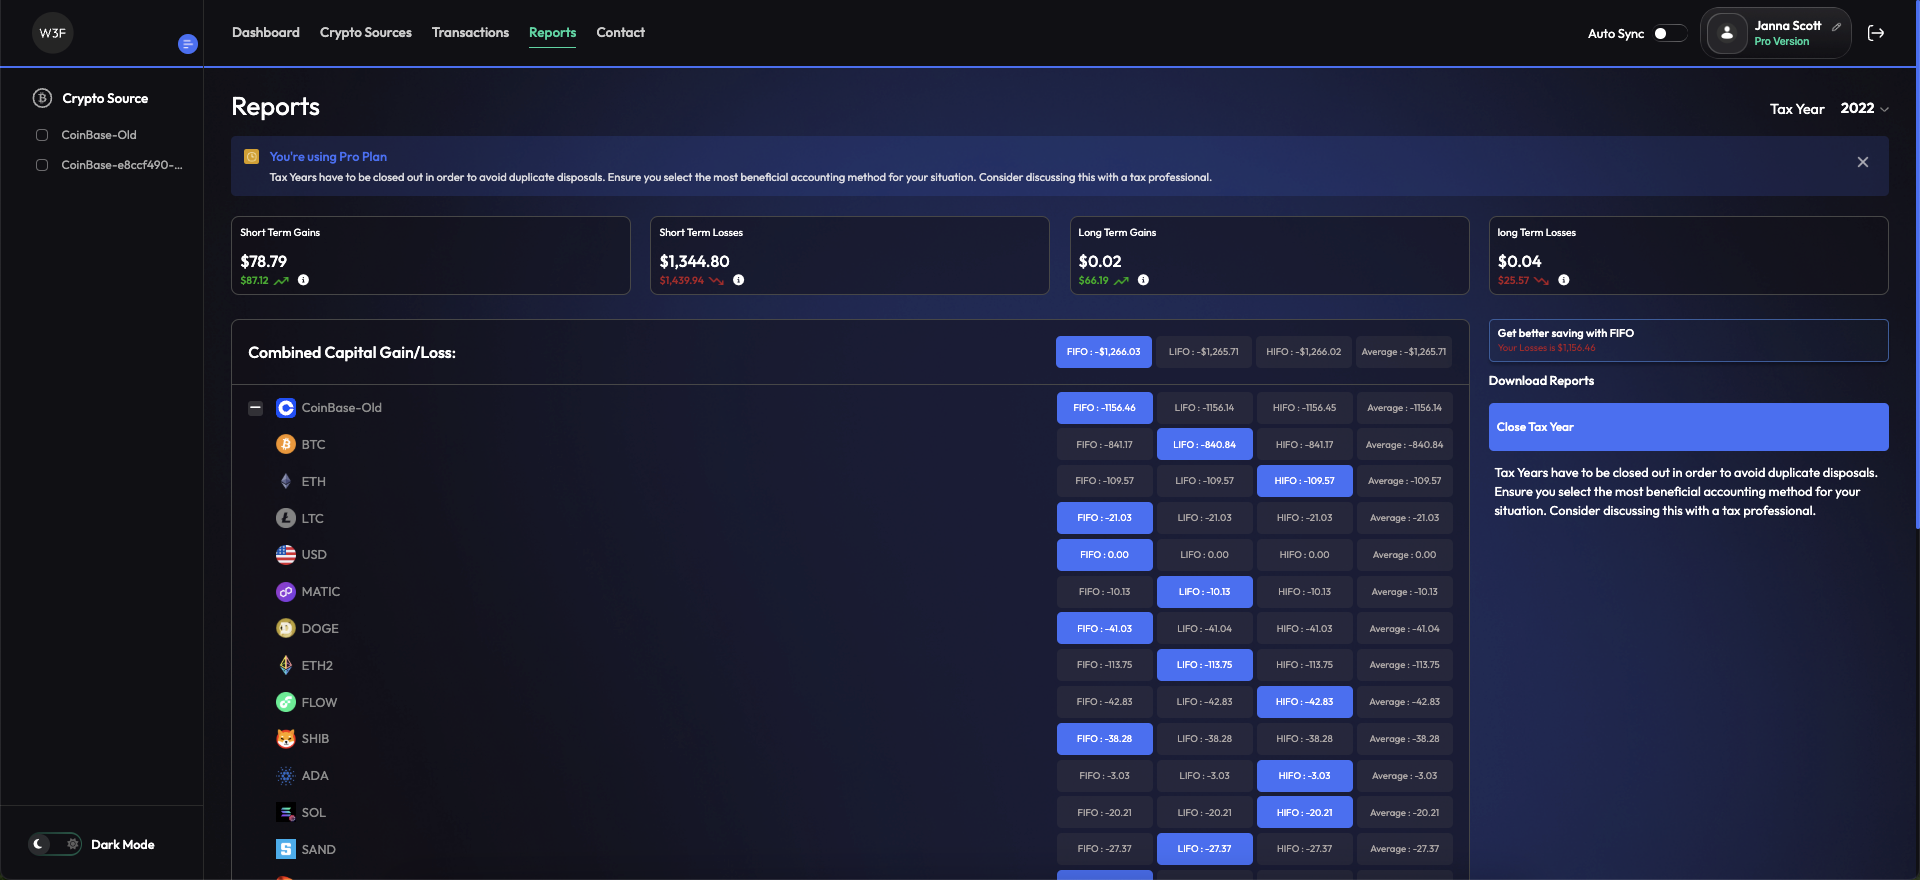Select combined FIFO : -$1,266.03 method
The height and width of the screenshot is (880, 1920).
click(1104, 352)
